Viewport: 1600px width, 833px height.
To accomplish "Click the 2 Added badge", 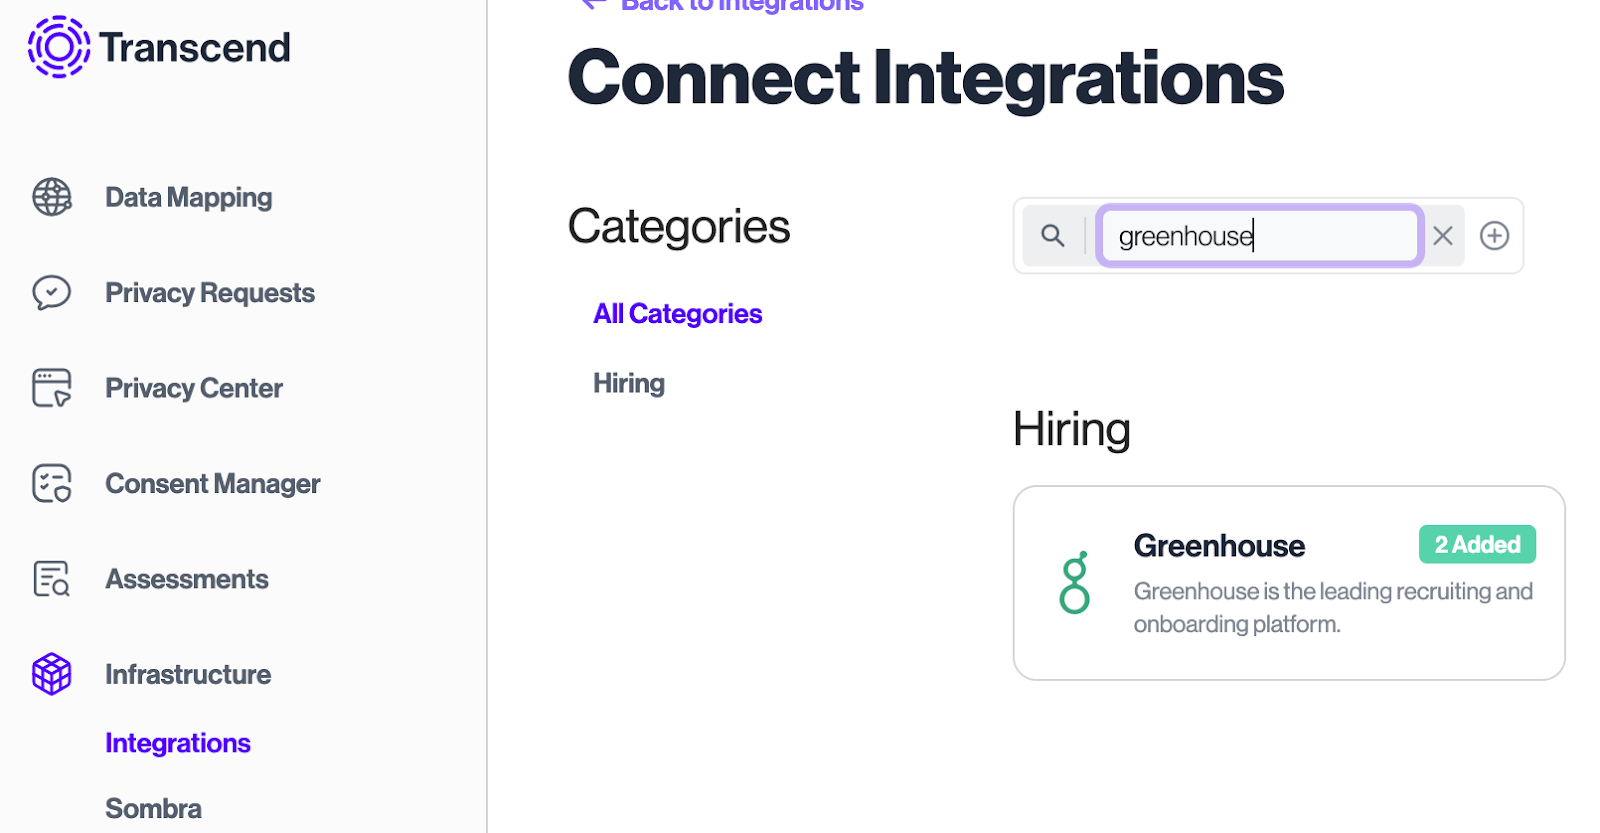I will 1477,544.
